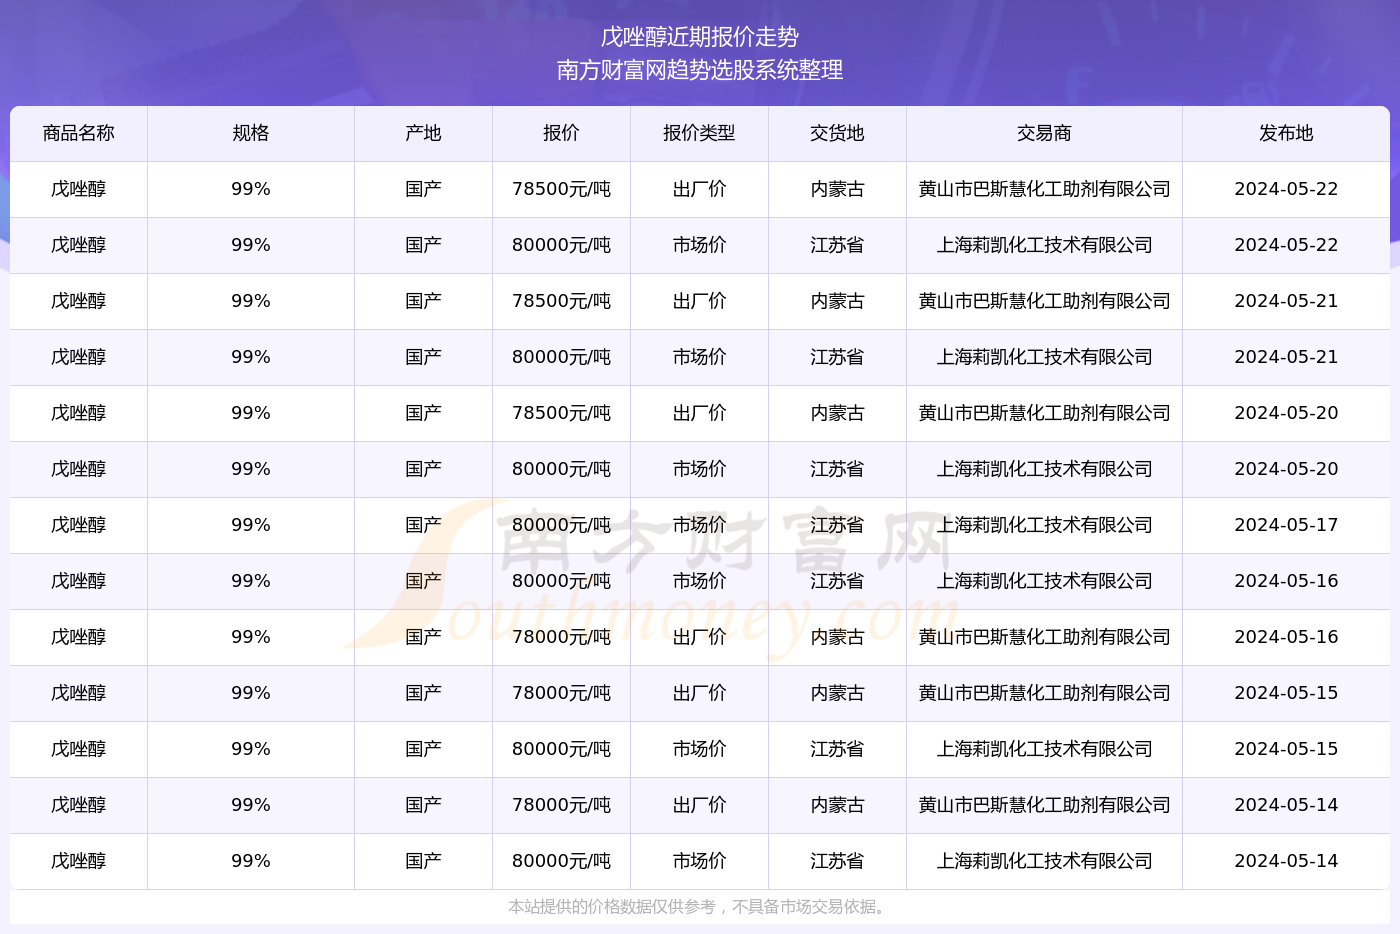Click the 2024-05-15 date in the 江苏省 row
Viewport: 1400px width, 934px height.
tap(1287, 749)
